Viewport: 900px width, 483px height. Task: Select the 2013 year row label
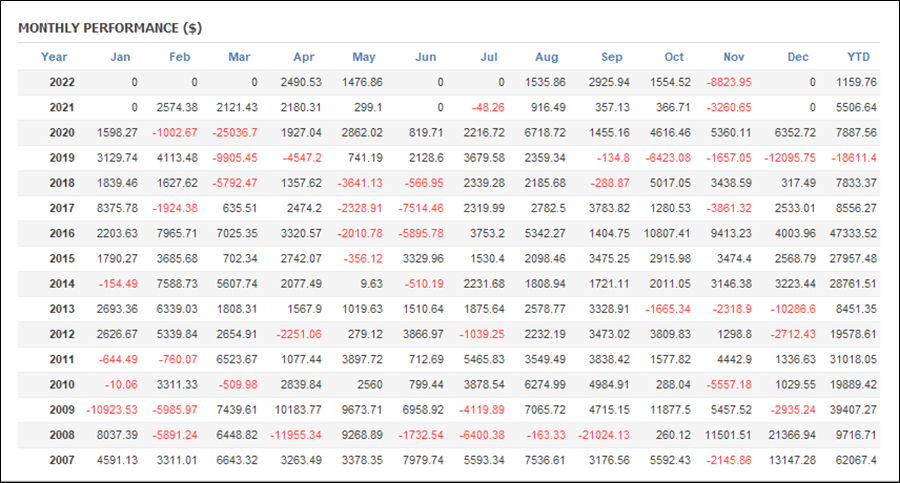tap(62, 309)
